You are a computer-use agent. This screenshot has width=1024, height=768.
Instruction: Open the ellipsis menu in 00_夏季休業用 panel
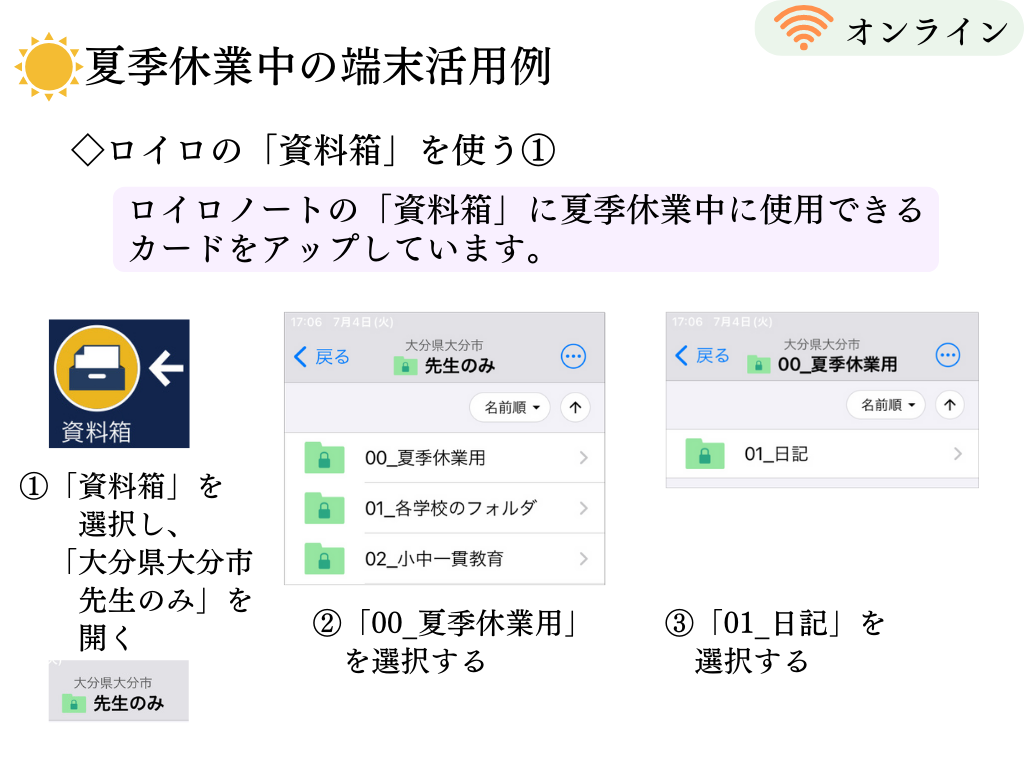coord(948,355)
